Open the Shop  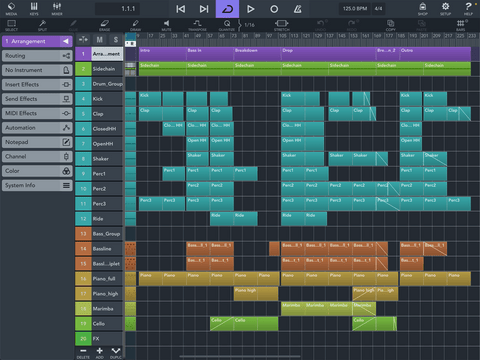tap(423, 9)
